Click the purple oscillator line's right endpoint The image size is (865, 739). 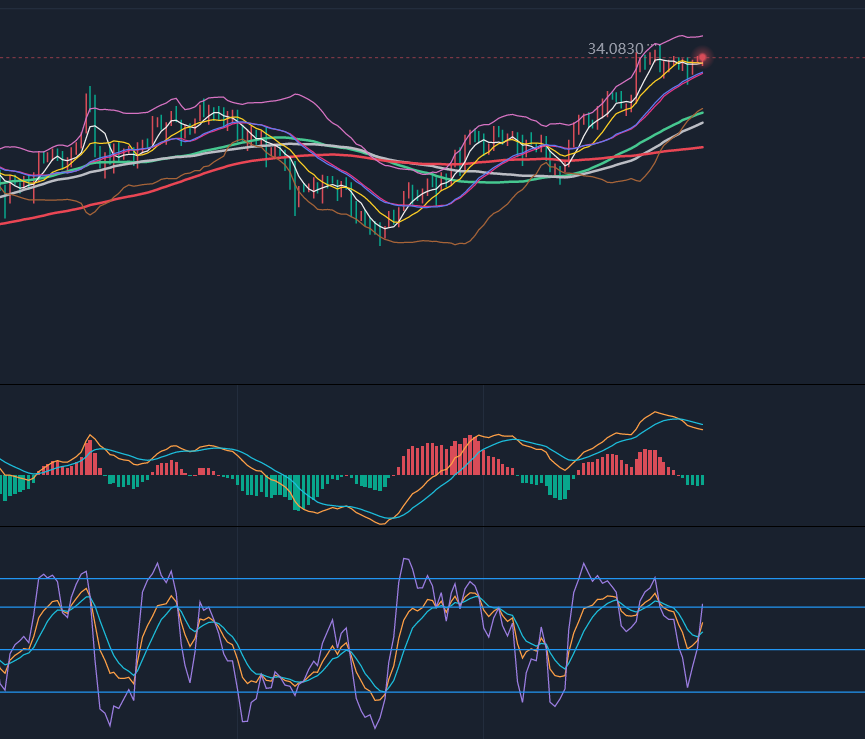703,604
